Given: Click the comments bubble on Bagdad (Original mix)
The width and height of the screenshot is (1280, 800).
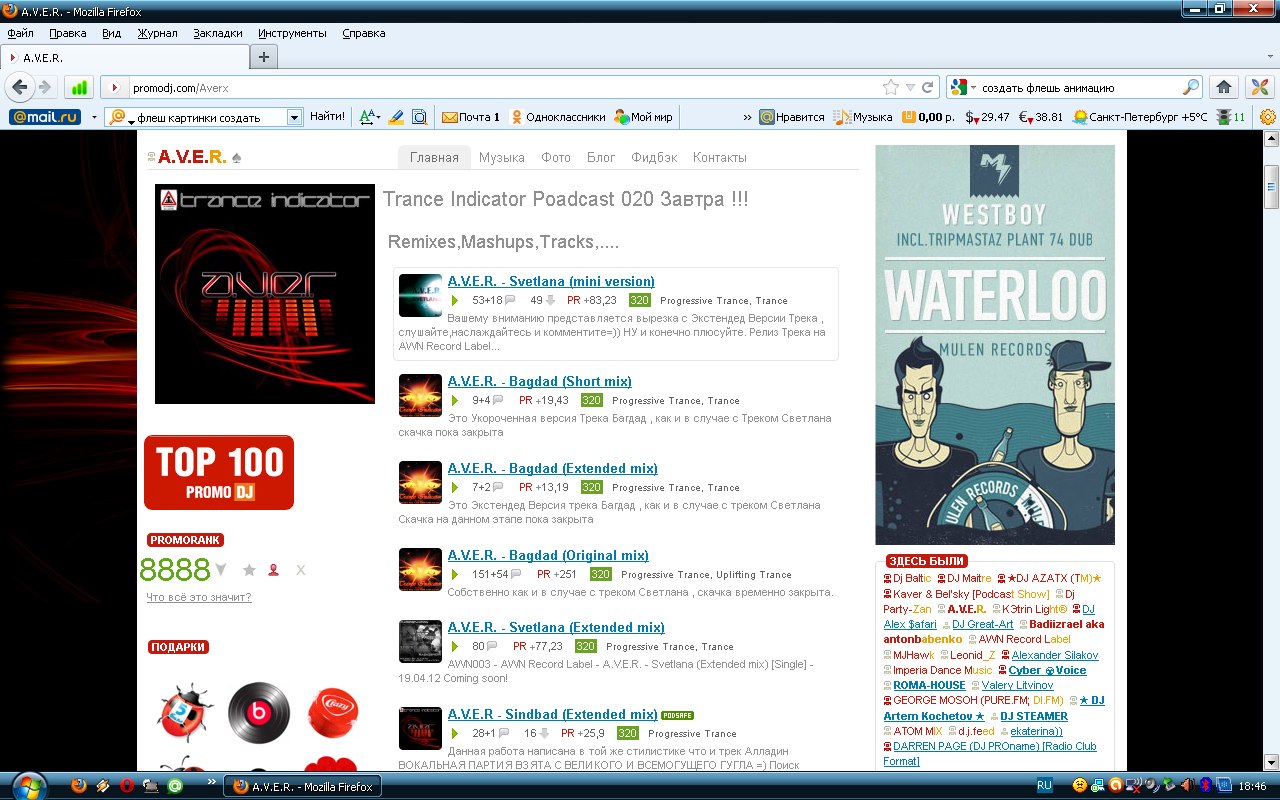Looking at the screenshot, I should [x=515, y=574].
